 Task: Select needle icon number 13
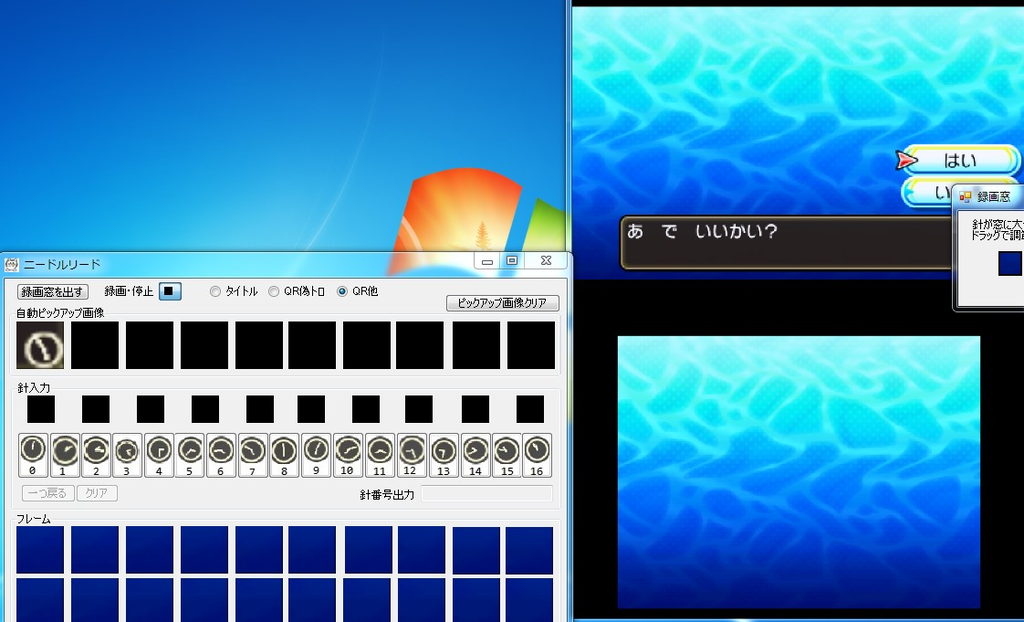tap(443, 455)
